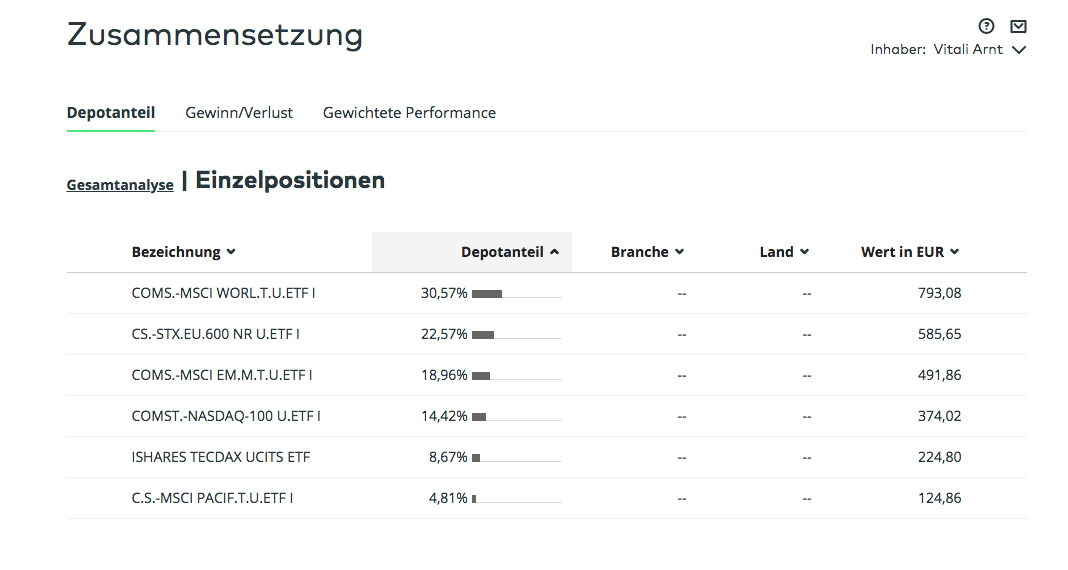
Task: Open the mail envelope icon
Action: coord(1018,27)
